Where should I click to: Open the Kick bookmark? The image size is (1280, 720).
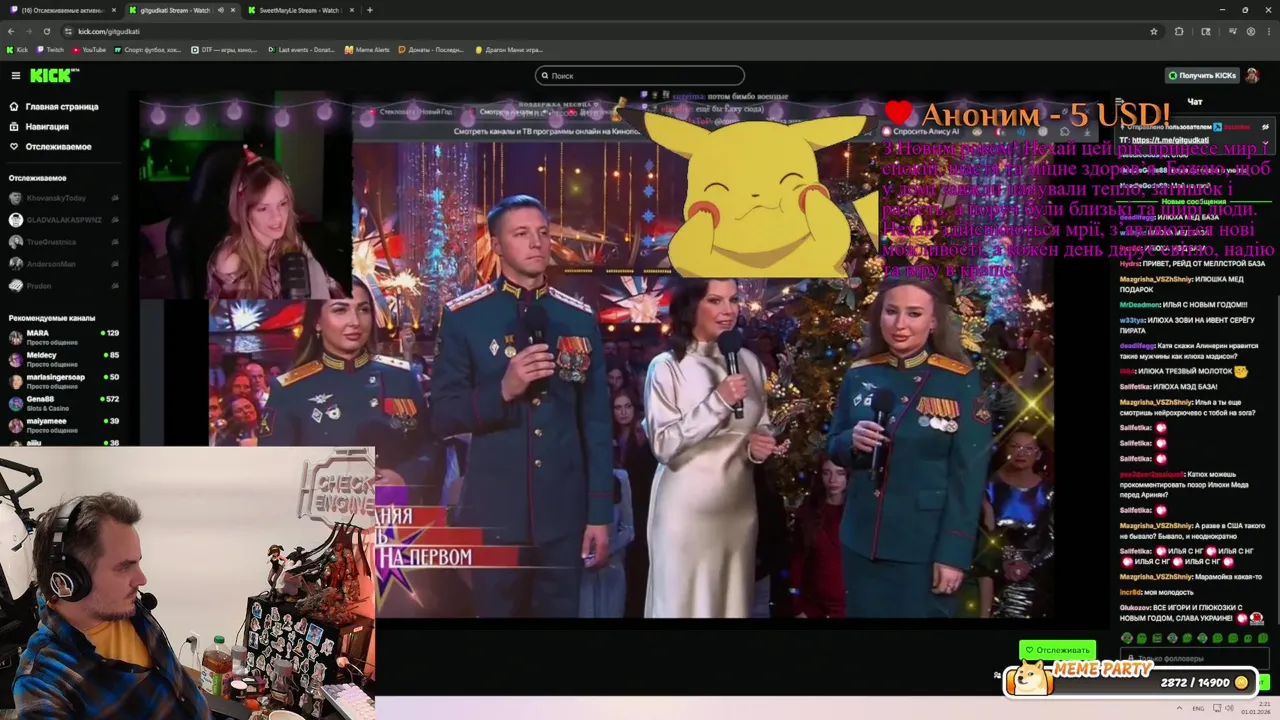coord(17,49)
